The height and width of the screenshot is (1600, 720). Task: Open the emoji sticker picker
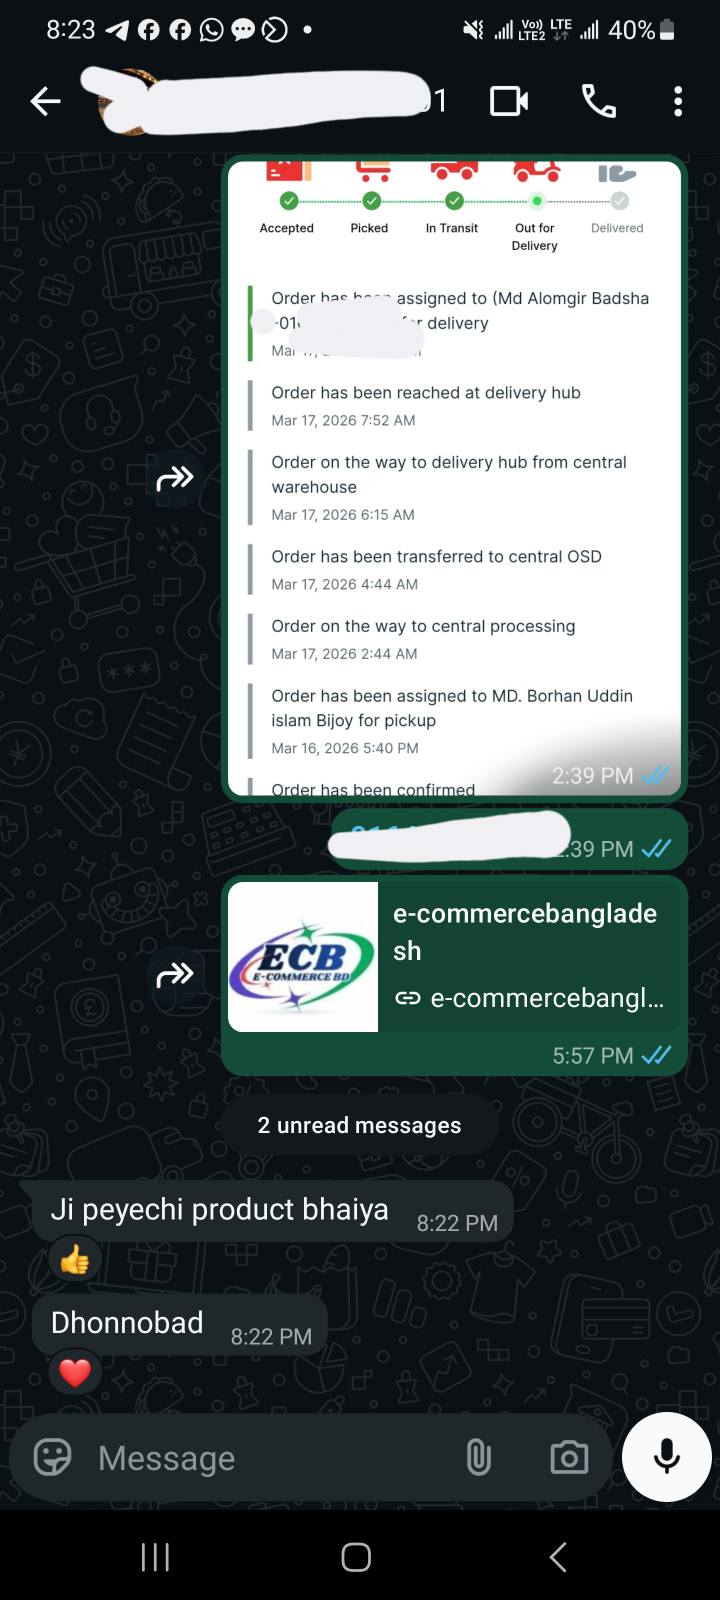52,1458
